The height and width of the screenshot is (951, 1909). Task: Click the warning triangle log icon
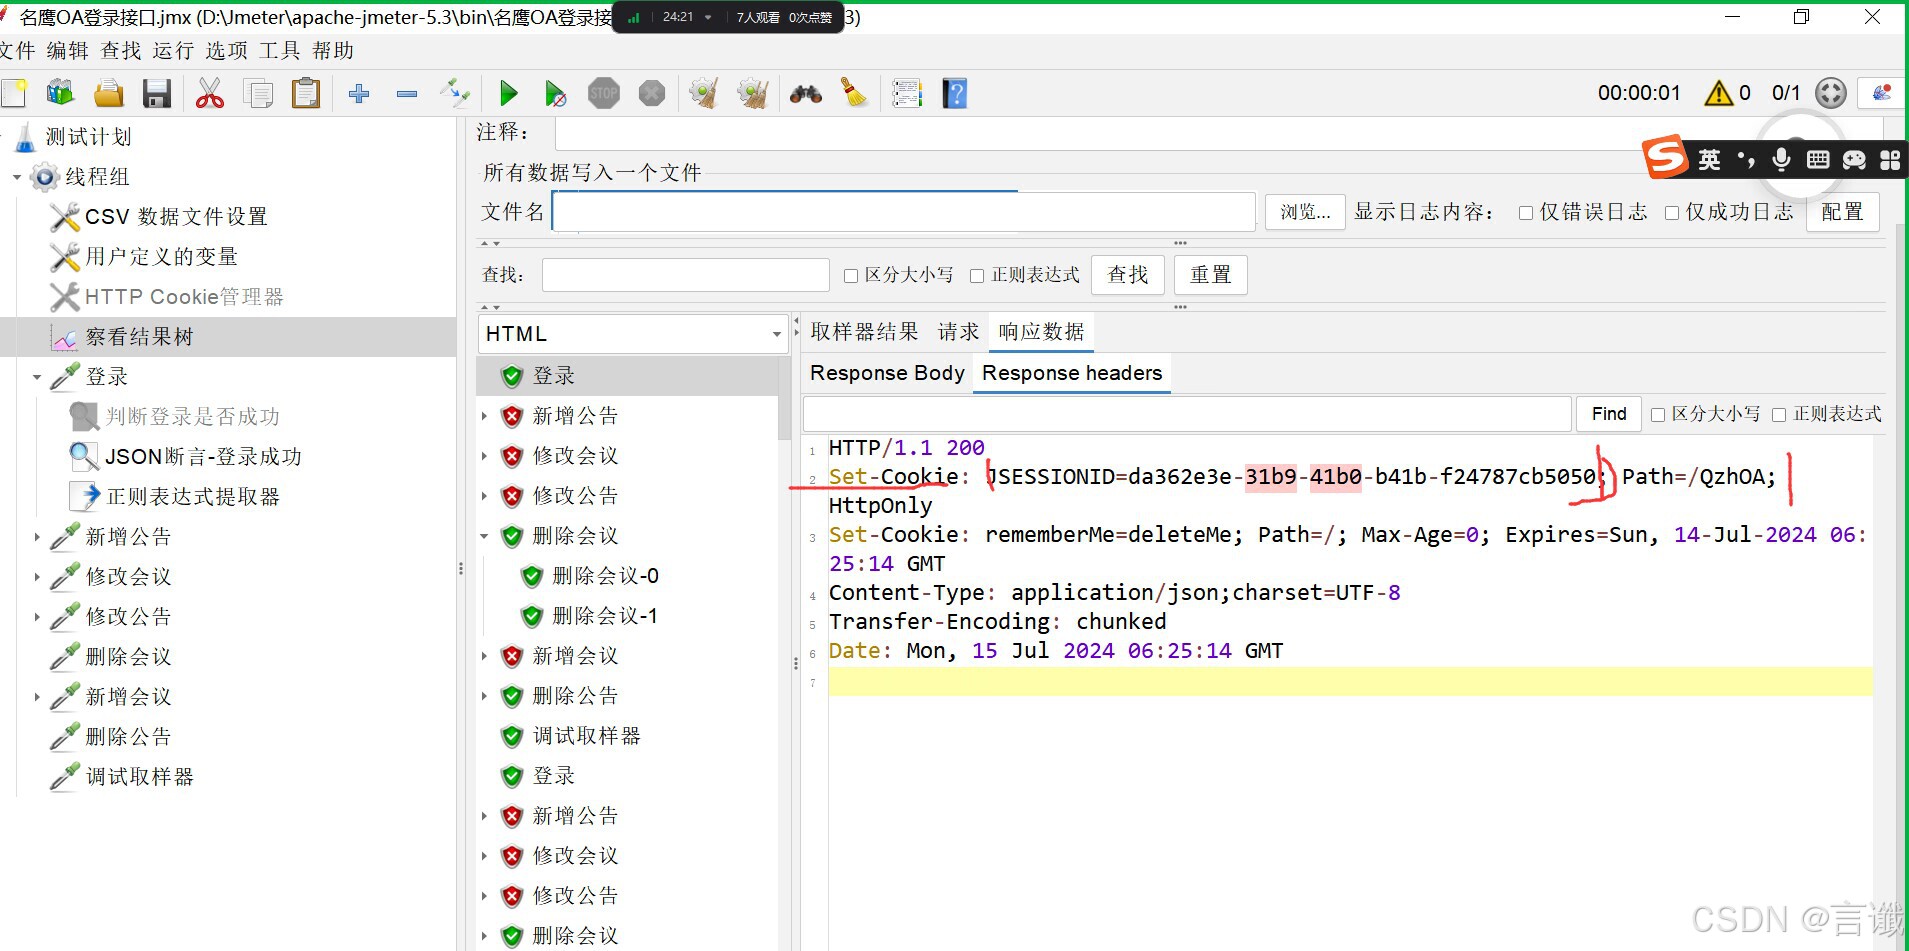[x=1719, y=93]
